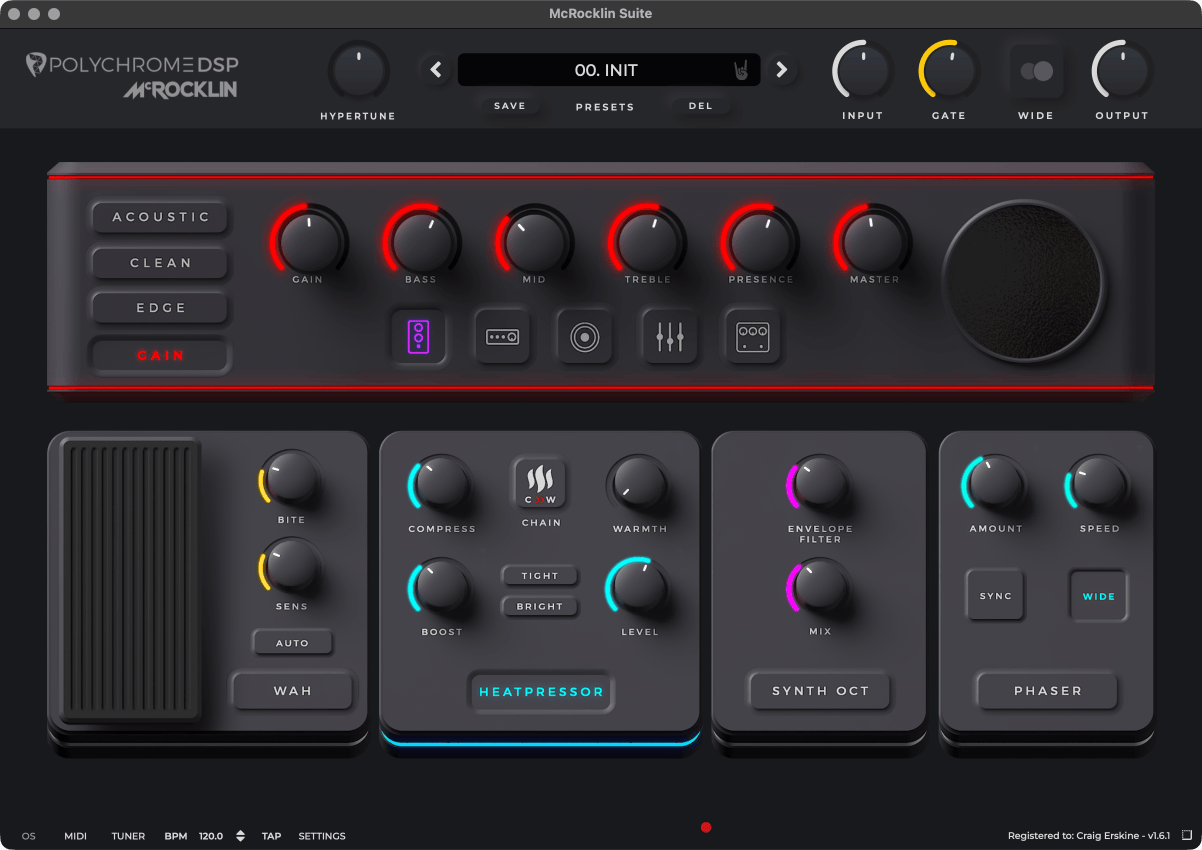Click the red indicator dot at bottom center
Viewport: 1202px width, 850px height.
pyautogui.click(x=706, y=827)
